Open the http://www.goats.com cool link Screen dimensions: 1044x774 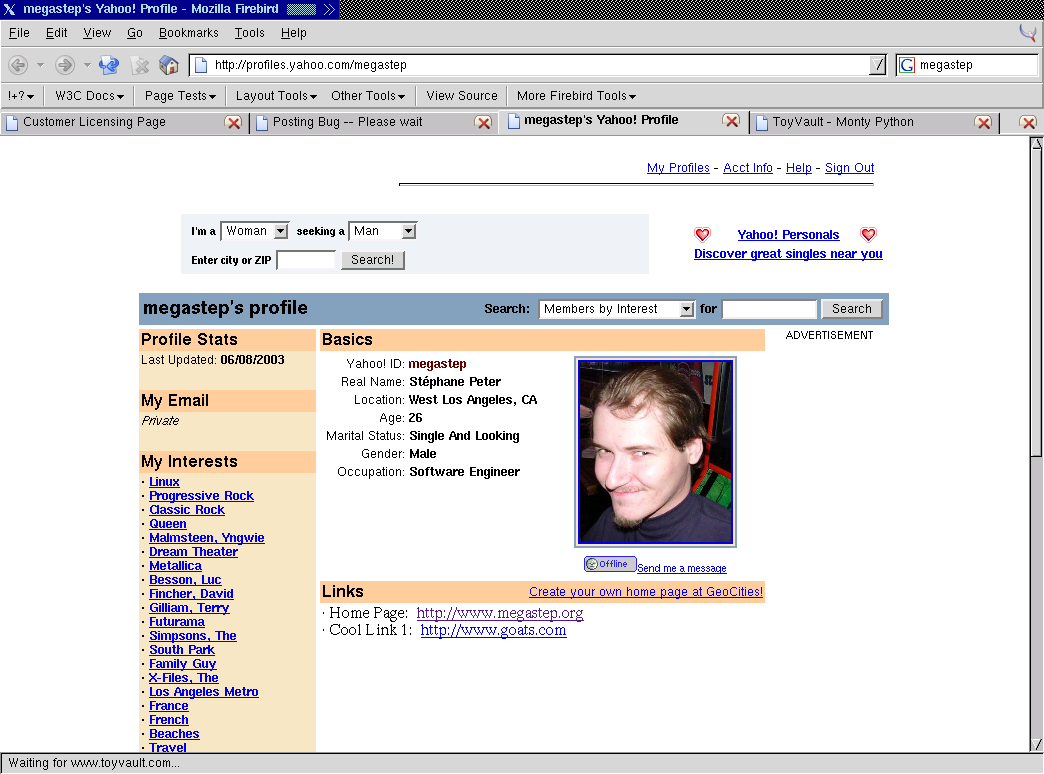coord(493,630)
